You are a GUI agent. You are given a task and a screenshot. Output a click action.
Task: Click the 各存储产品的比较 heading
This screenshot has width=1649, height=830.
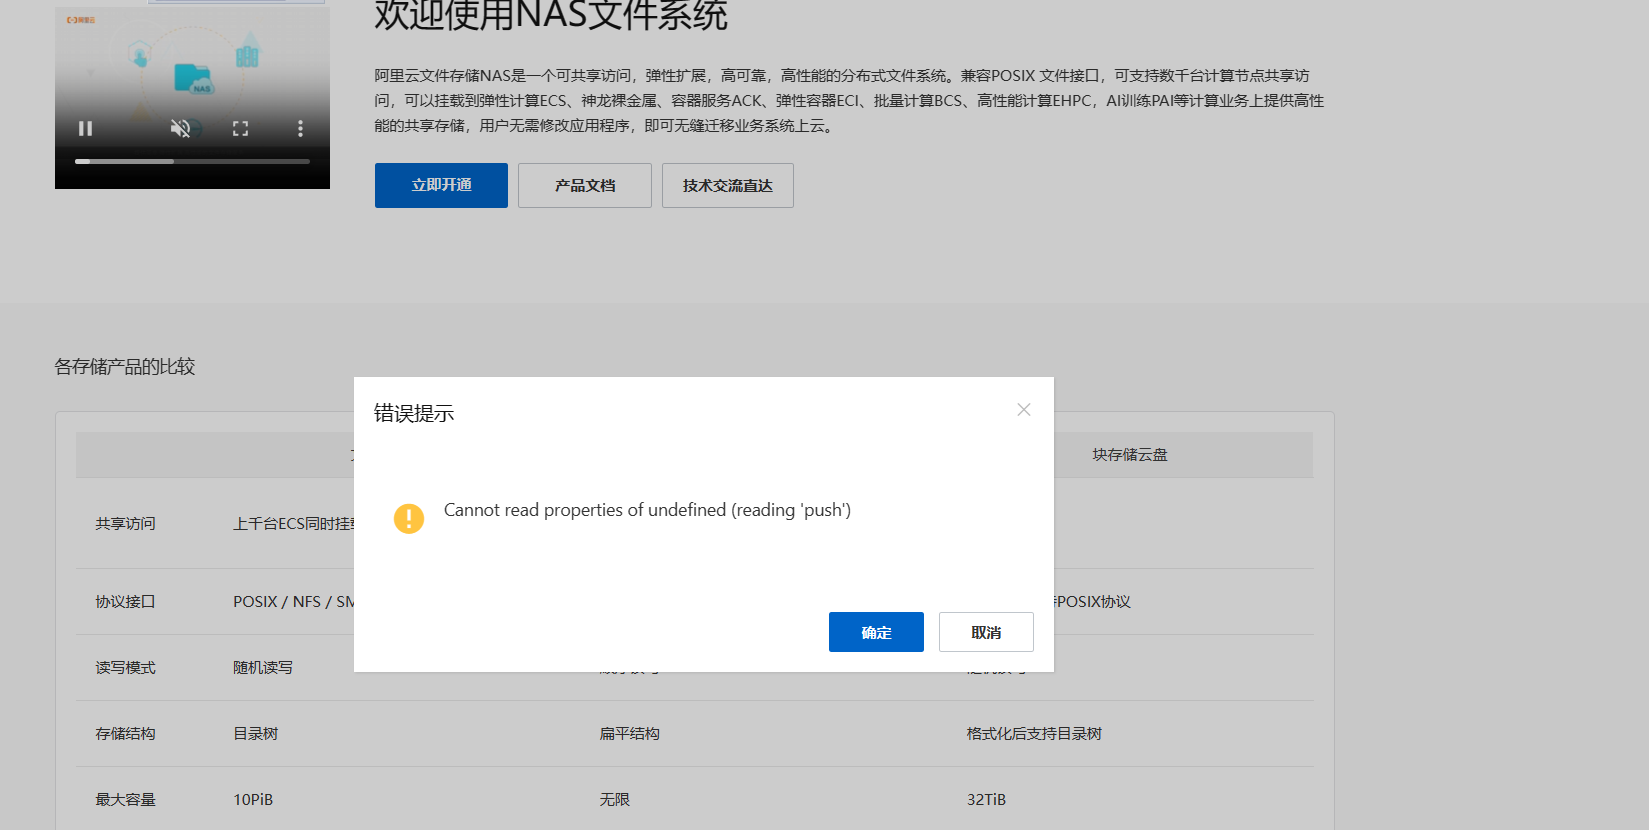[125, 367]
